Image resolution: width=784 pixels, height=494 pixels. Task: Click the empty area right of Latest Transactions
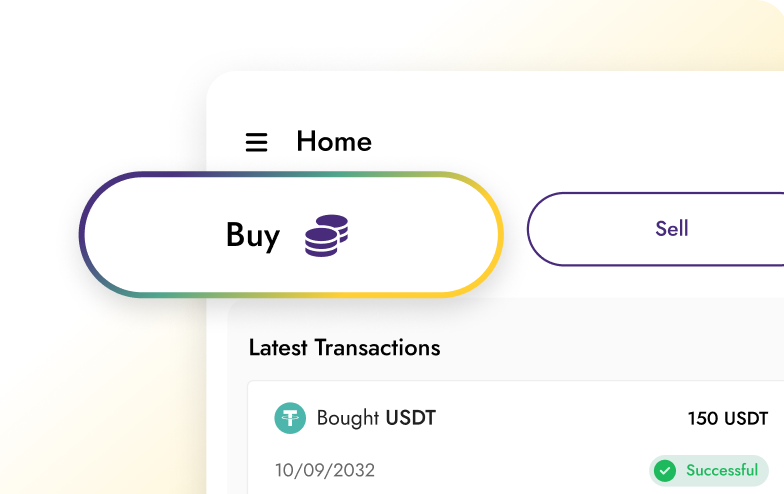click(610, 348)
